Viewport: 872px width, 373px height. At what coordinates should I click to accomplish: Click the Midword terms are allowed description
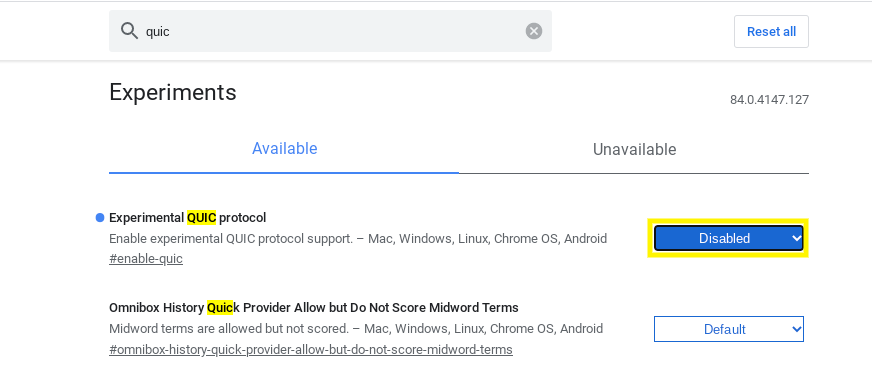point(356,329)
